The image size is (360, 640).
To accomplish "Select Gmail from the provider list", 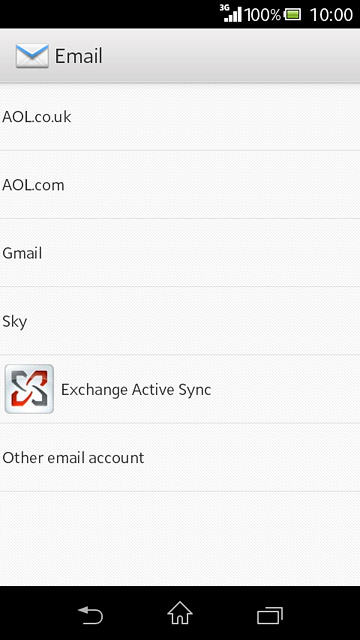I will (180, 253).
